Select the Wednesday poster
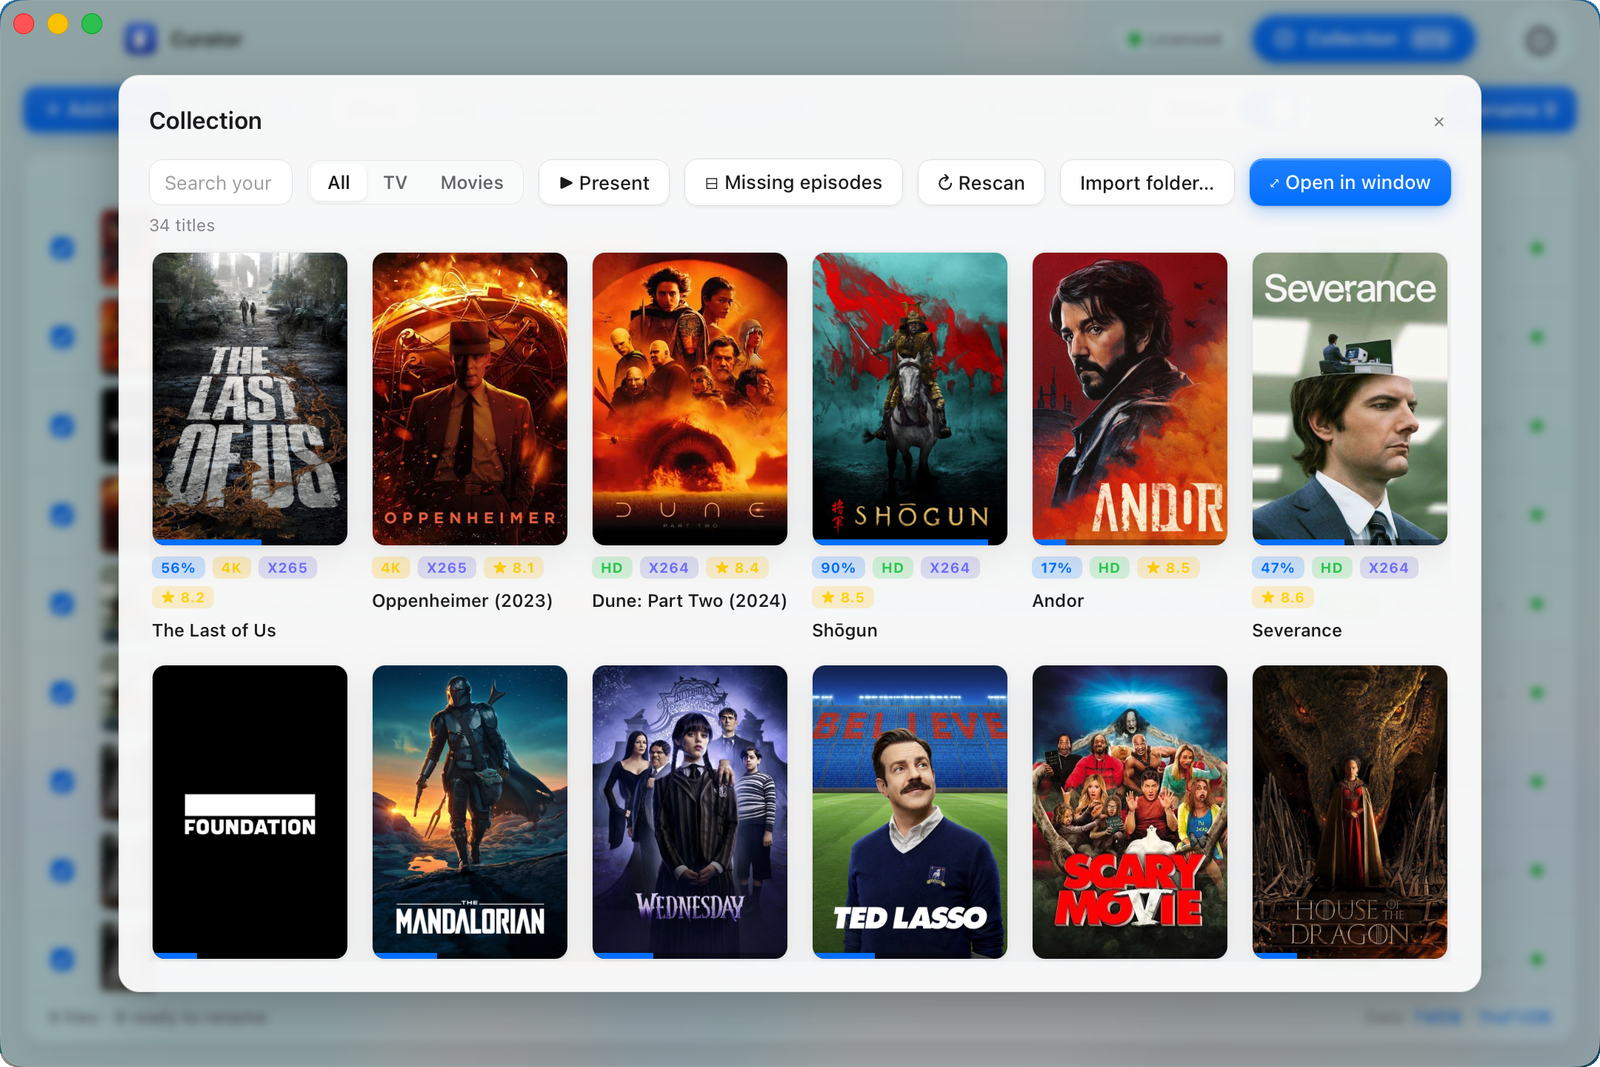This screenshot has width=1600, height=1067. (x=690, y=812)
